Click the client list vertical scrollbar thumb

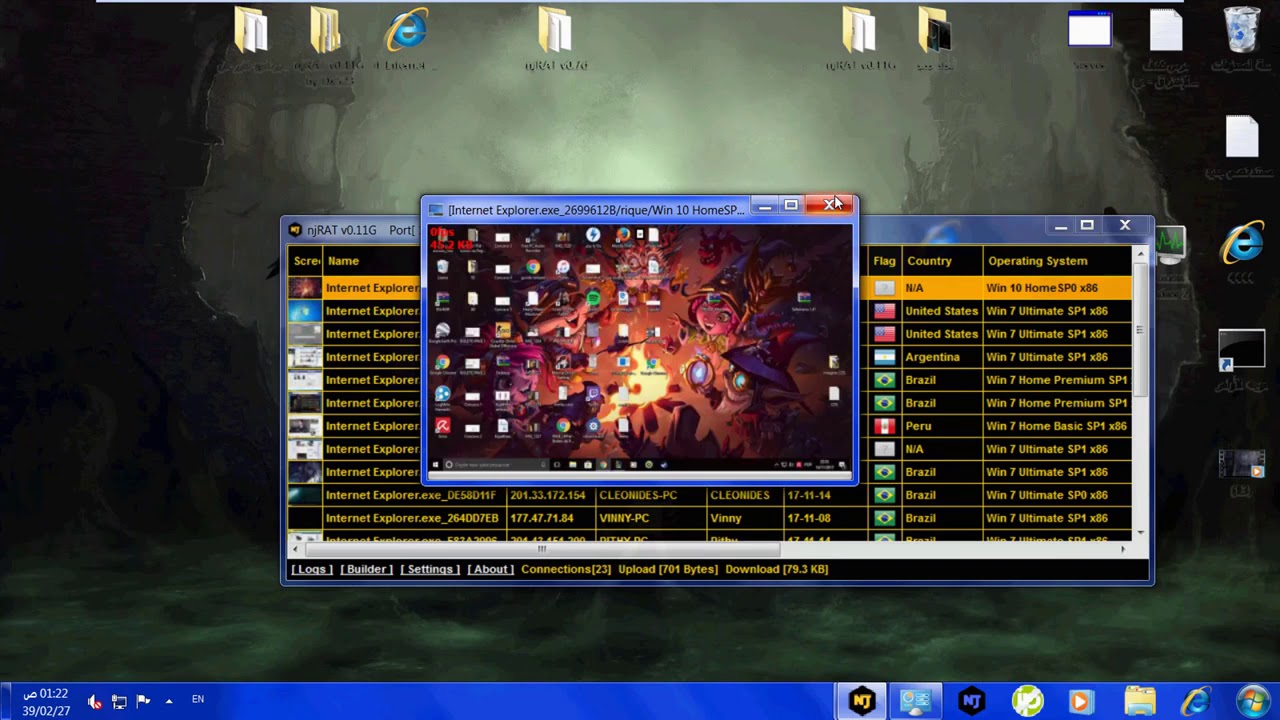coord(1139,330)
